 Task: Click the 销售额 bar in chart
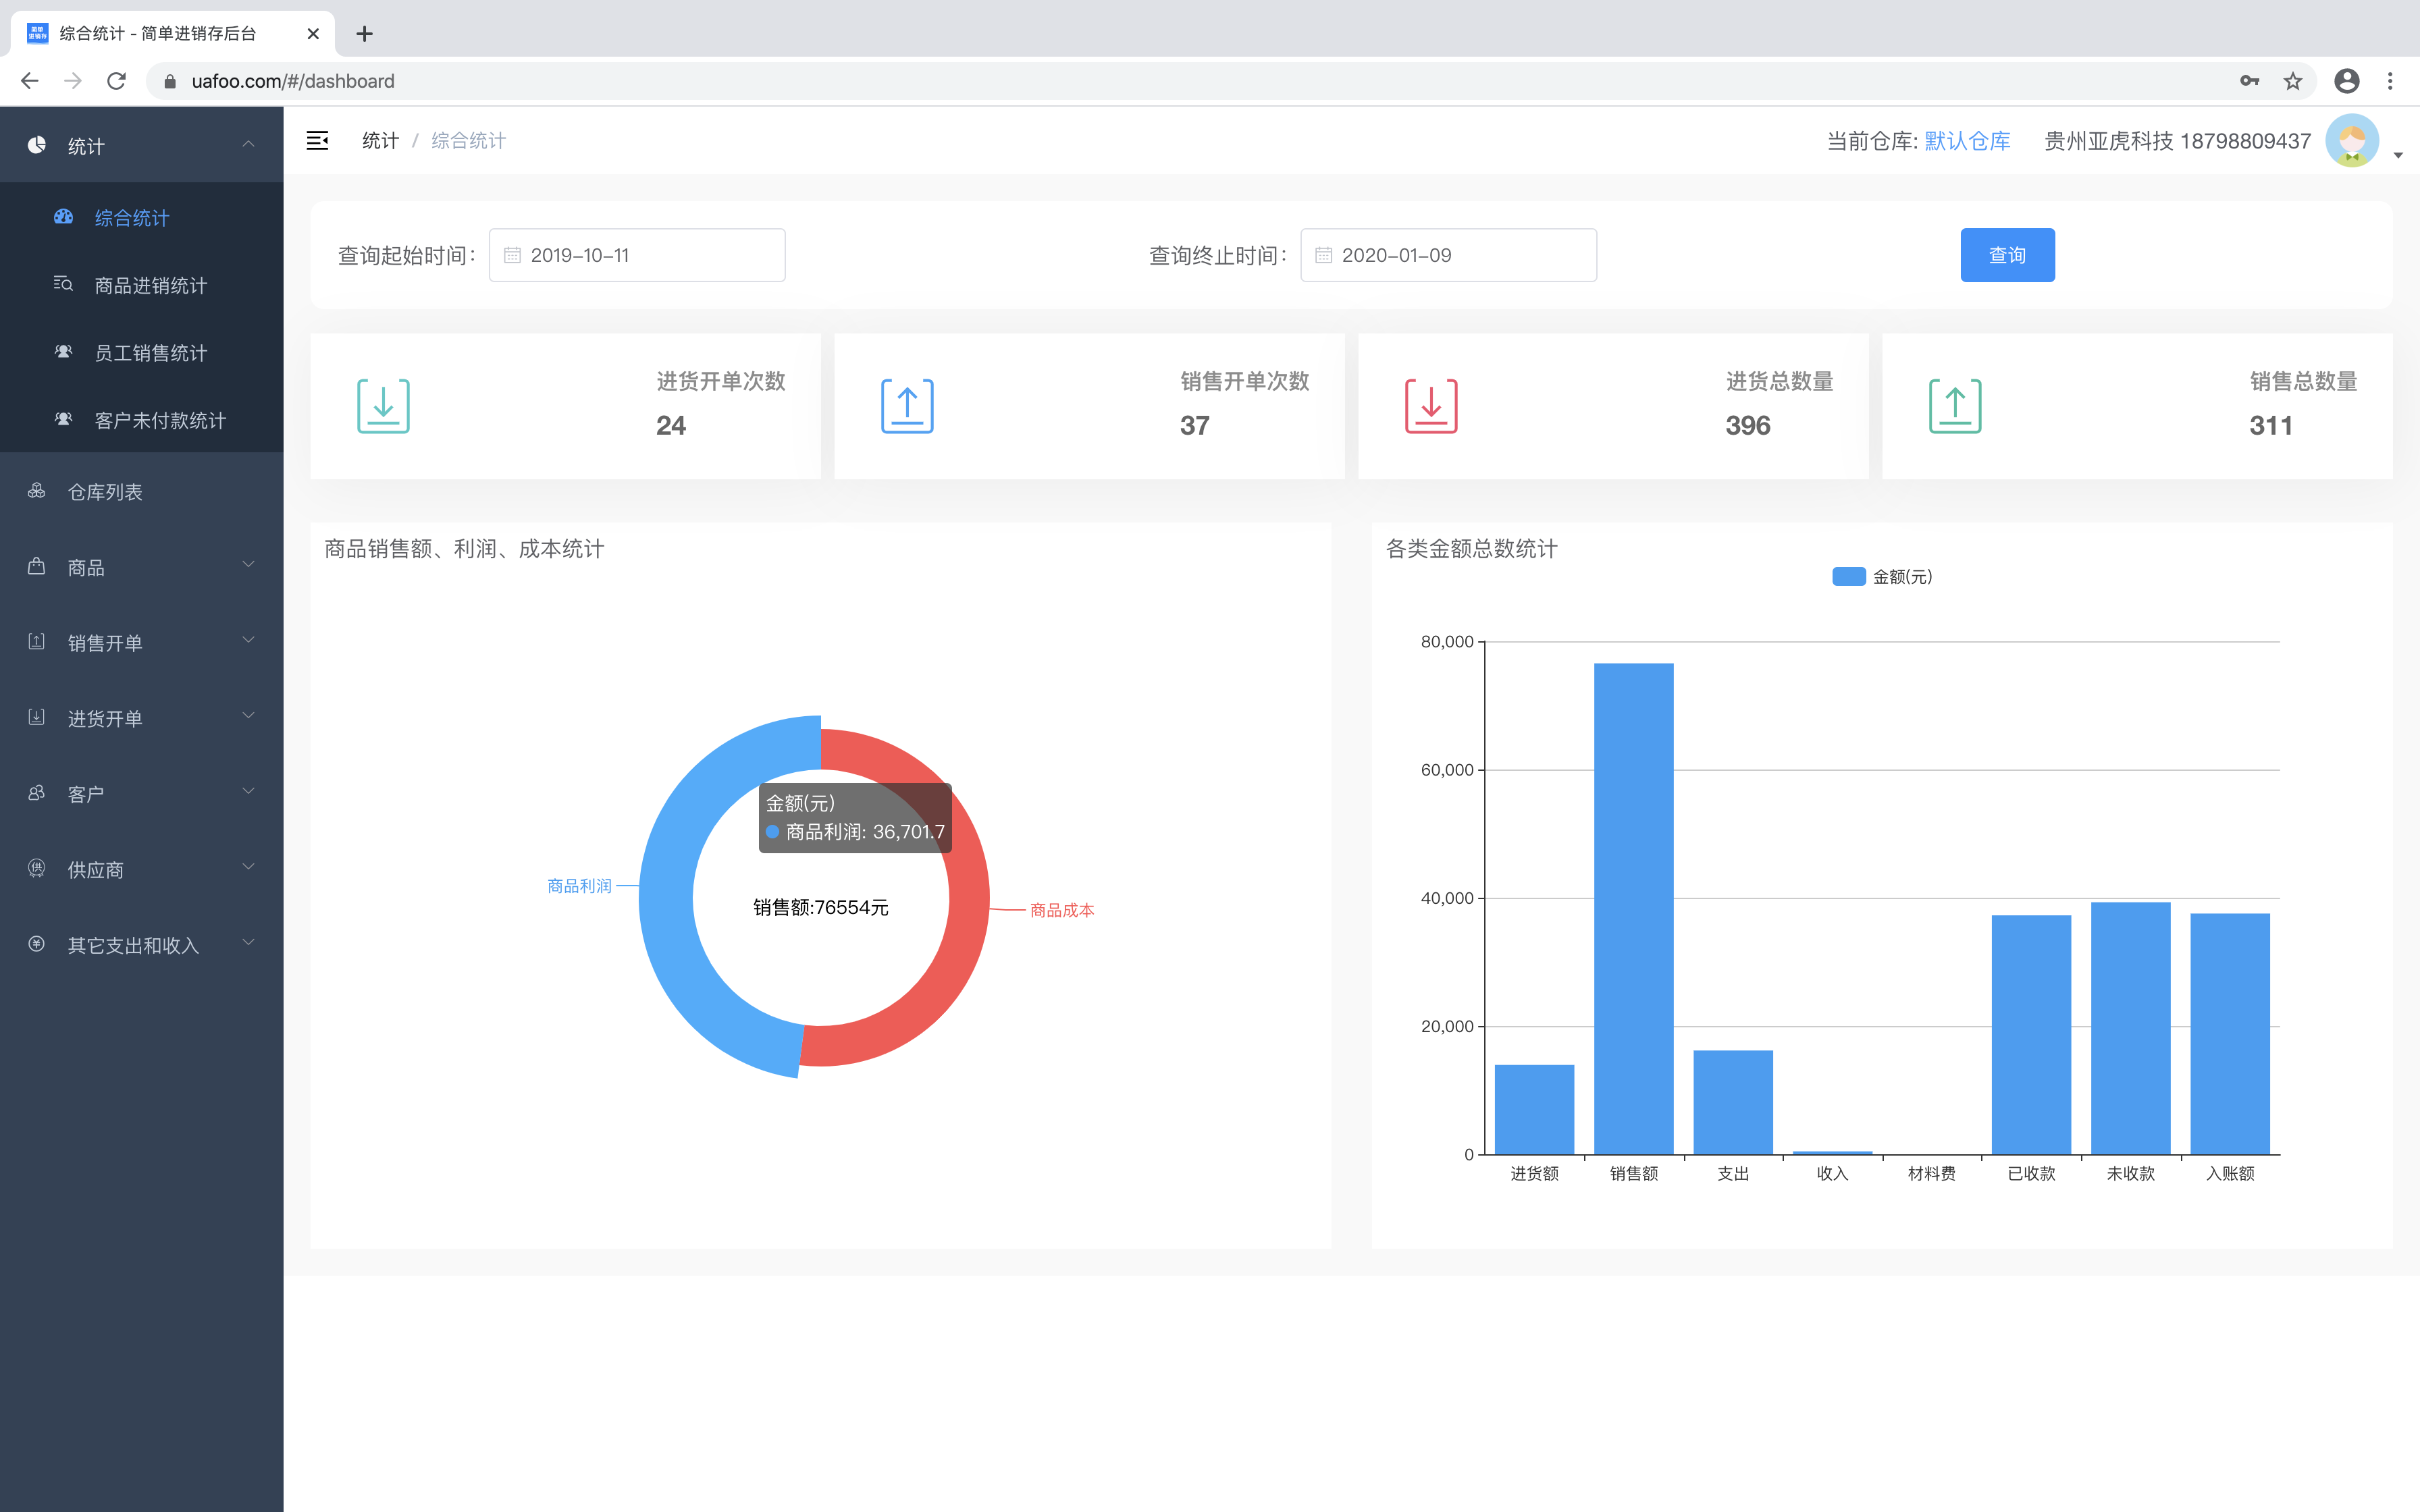(1633, 908)
